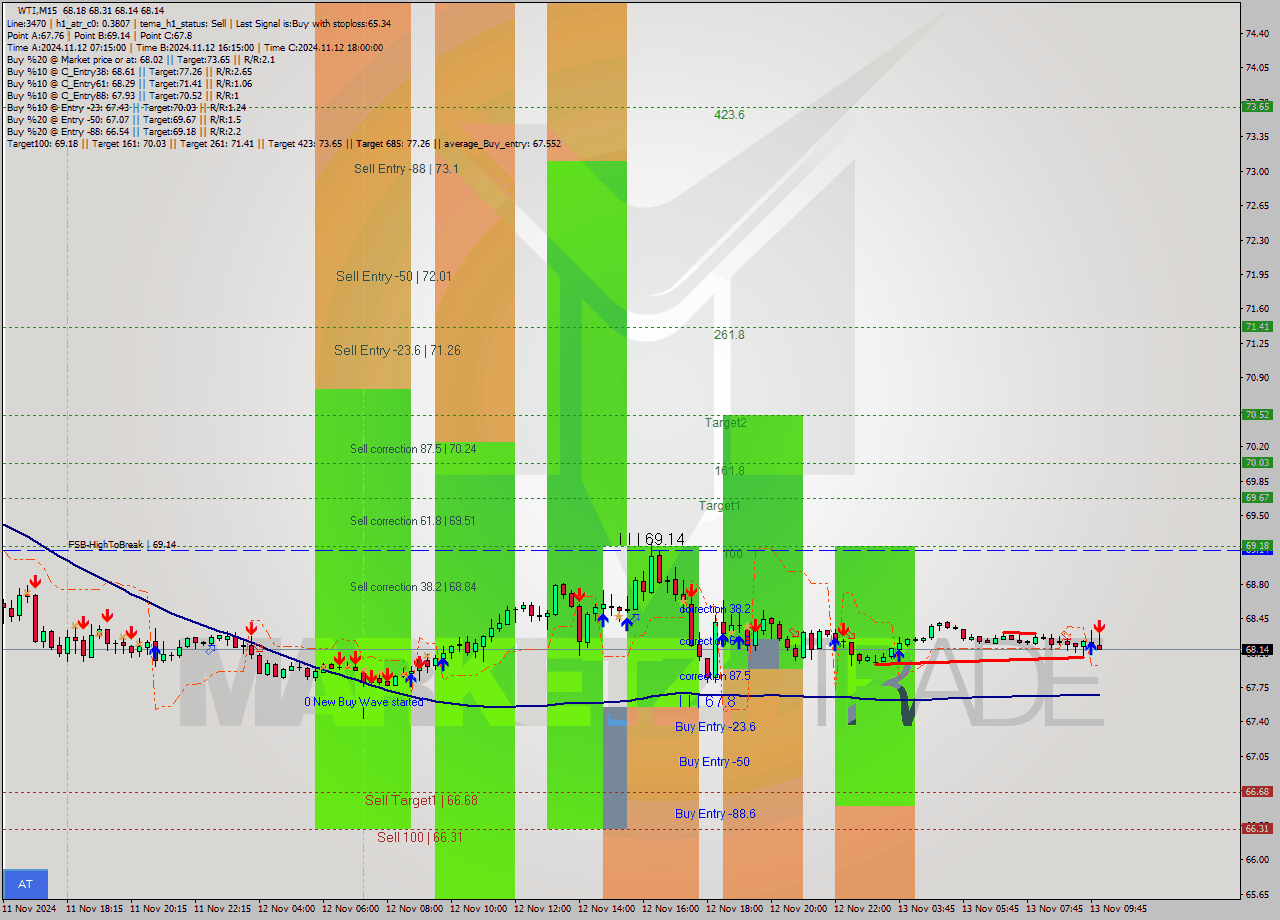Image resolution: width=1280 pixels, height=920 pixels.
Task: Click the '13 Nov 09:45' time axis label
Action: click(x=1119, y=909)
